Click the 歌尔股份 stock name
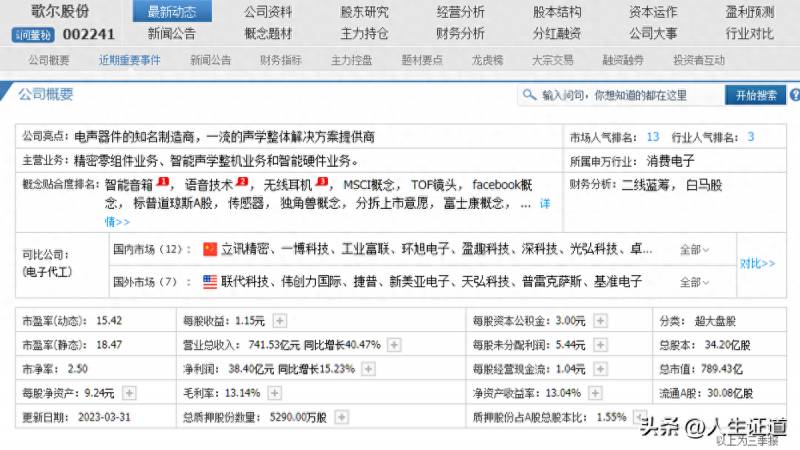The width and height of the screenshot is (800, 450). pyautogui.click(x=60, y=11)
